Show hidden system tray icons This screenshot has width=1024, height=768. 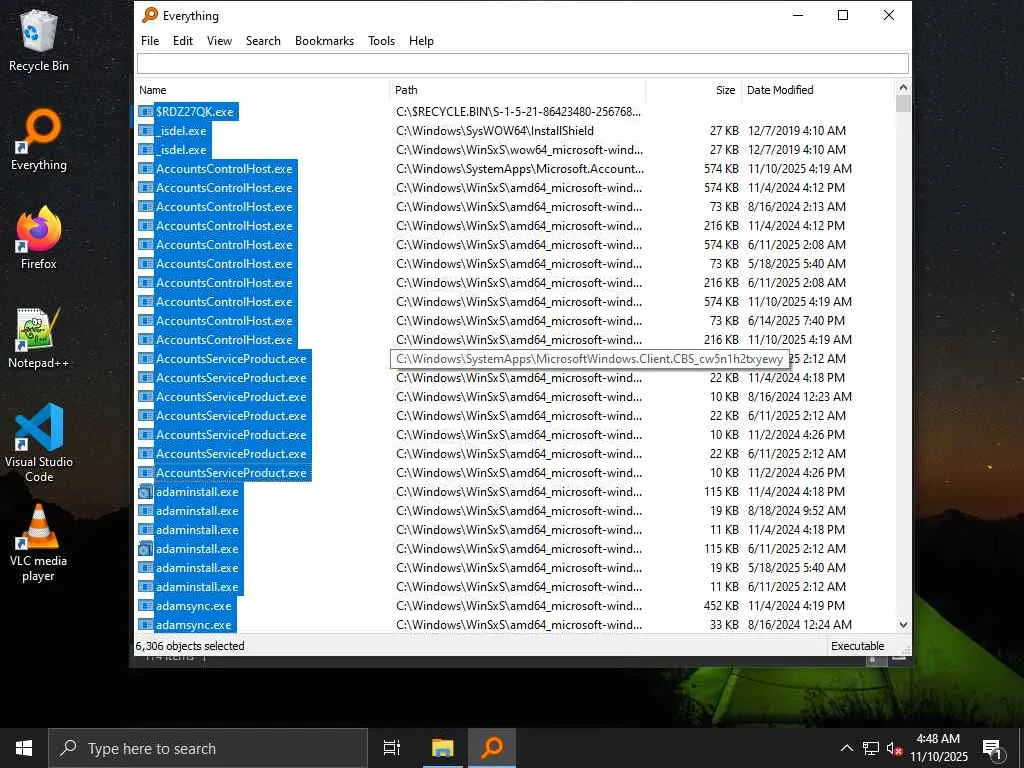point(846,748)
